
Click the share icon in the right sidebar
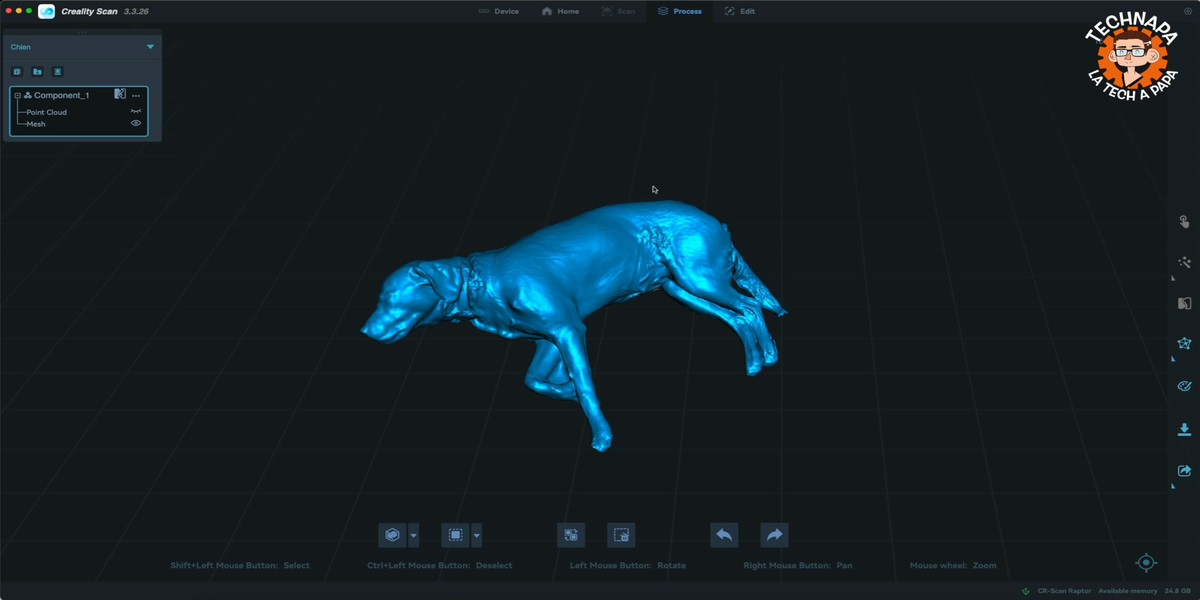pyautogui.click(x=1184, y=470)
